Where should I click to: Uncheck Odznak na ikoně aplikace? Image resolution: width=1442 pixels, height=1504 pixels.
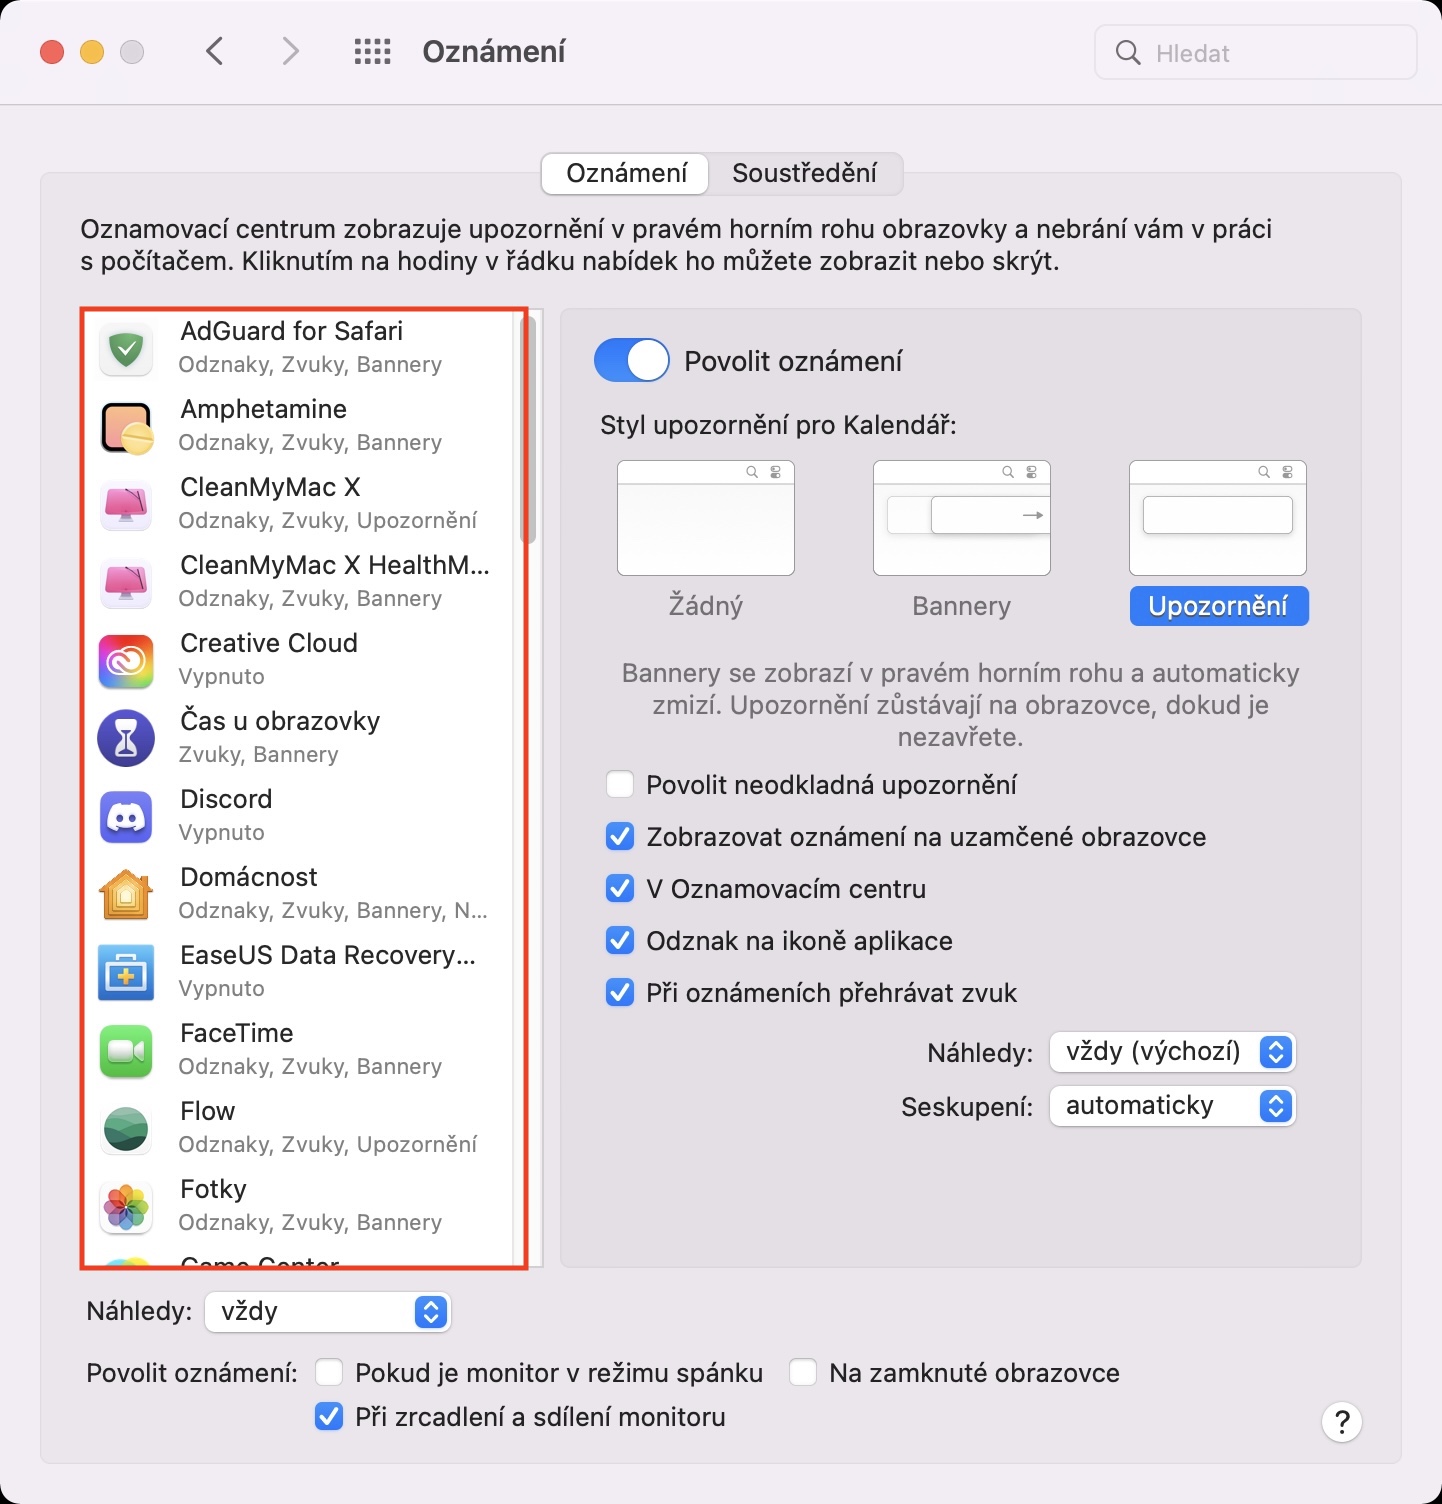click(620, 940)
